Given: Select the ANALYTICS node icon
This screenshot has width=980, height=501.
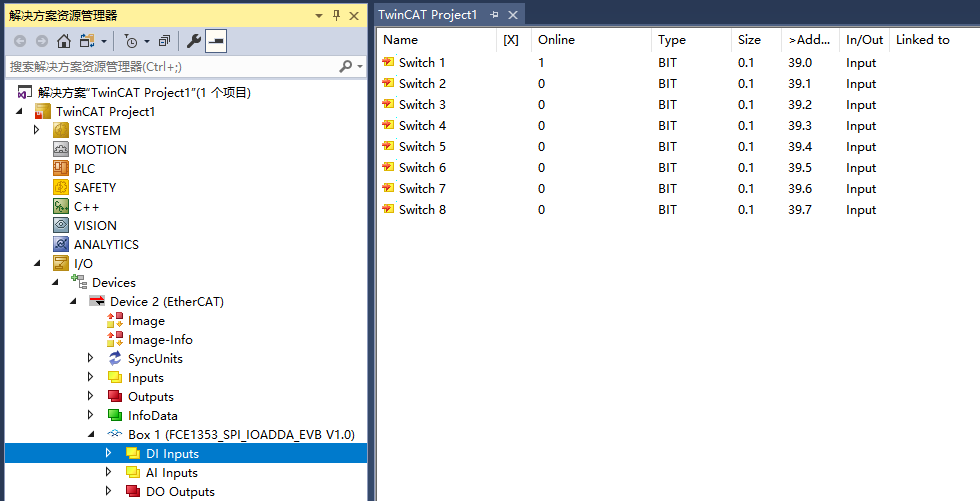Looking at the screenshot, I should click(61, 244).
